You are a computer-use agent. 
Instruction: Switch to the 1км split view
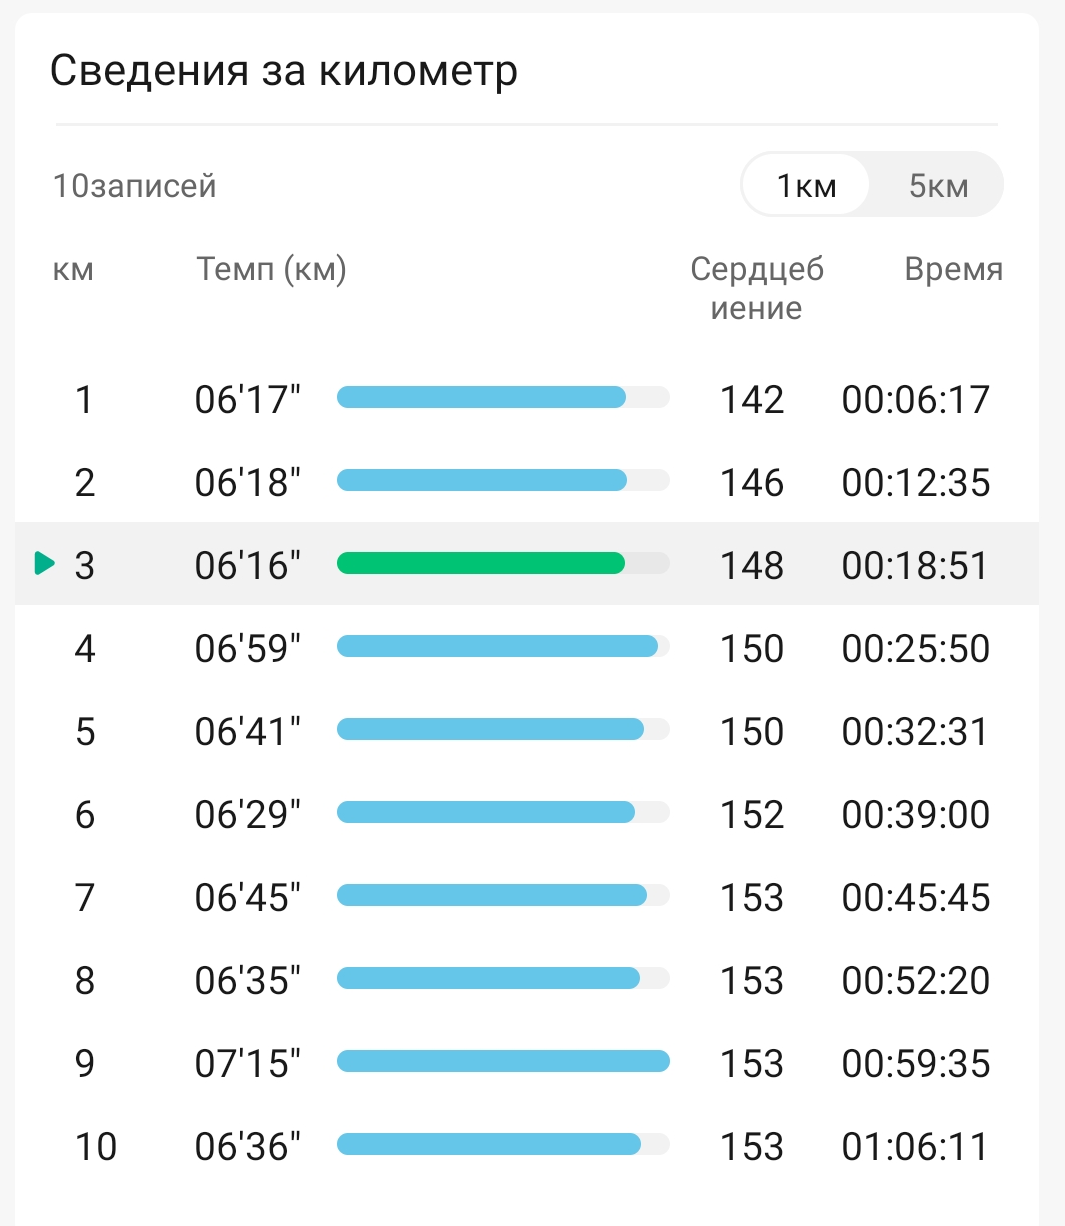(806, 185)
